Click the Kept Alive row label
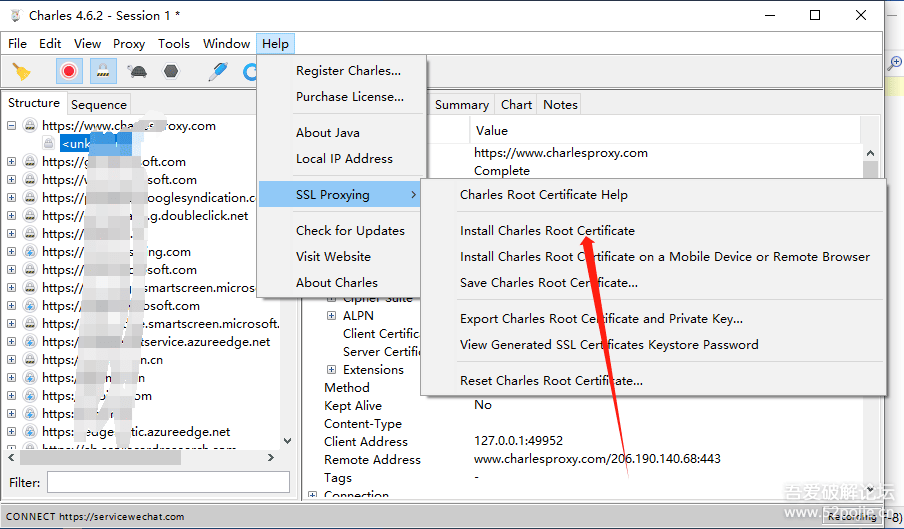 tap(353, 406)
